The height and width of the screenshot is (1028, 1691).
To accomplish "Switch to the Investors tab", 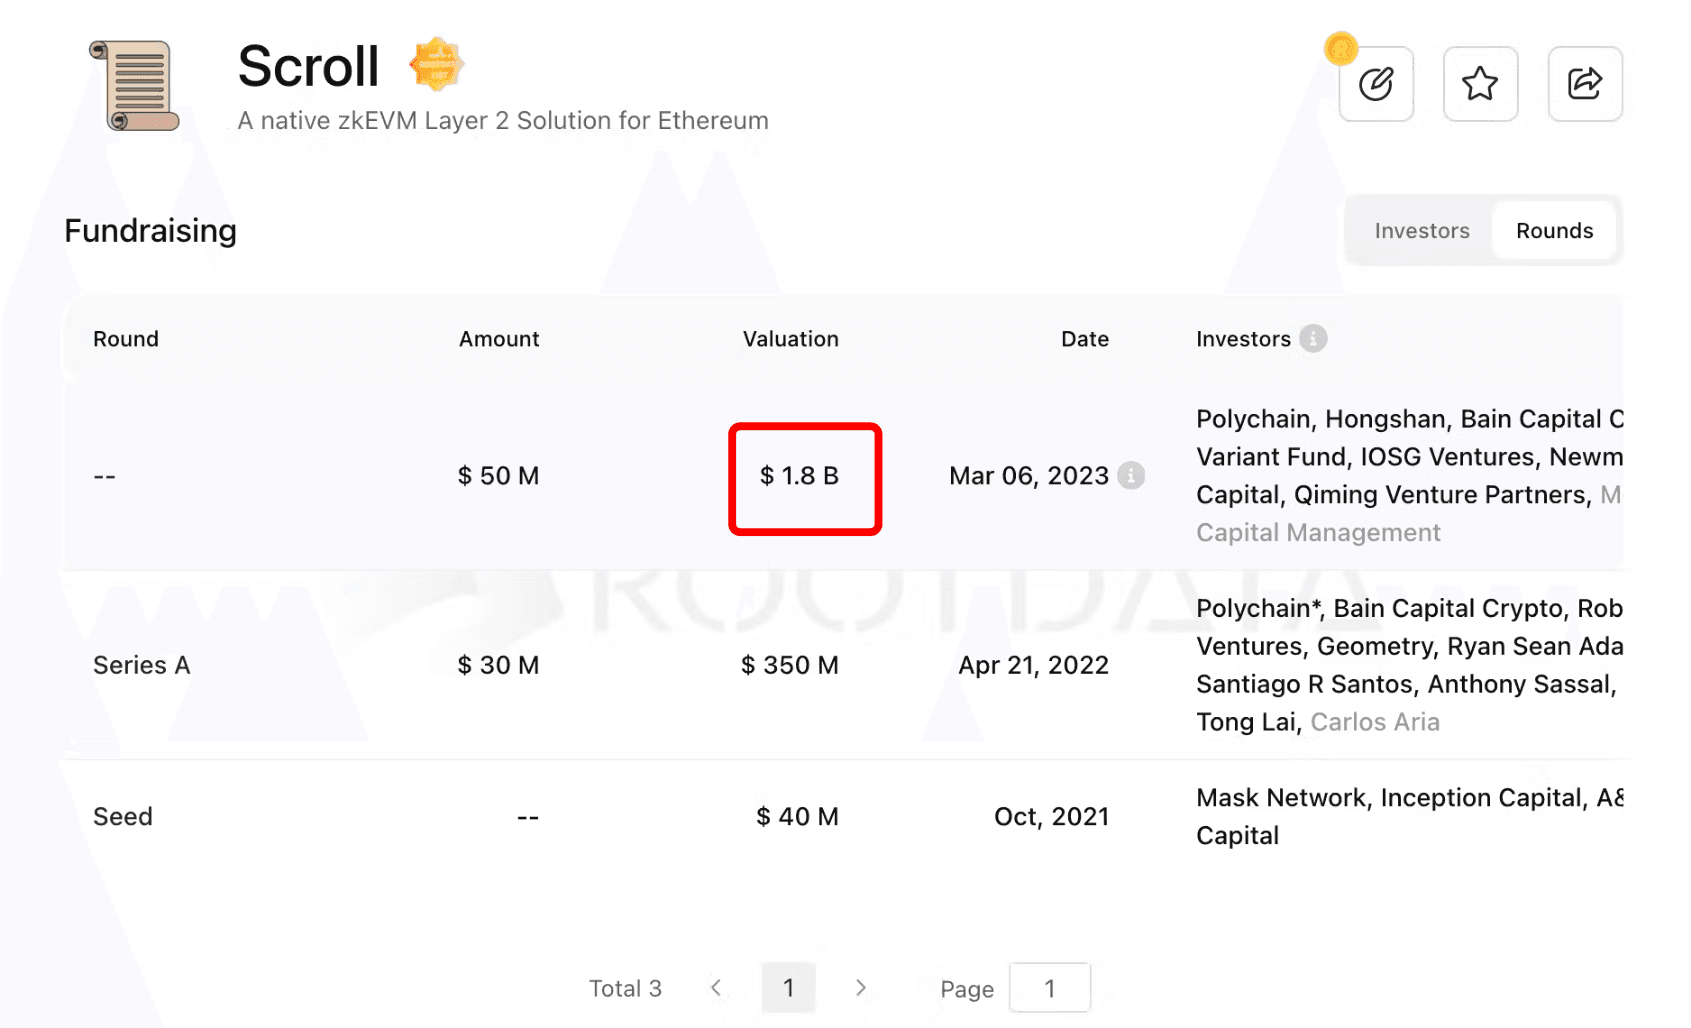I will pos(1421,231).
